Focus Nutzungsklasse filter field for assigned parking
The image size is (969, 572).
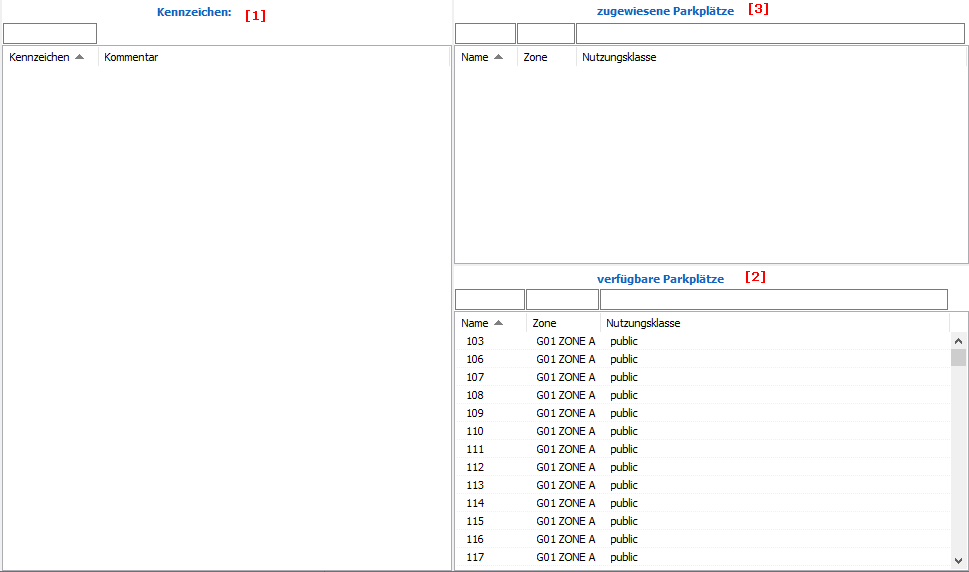click(770, 34)
